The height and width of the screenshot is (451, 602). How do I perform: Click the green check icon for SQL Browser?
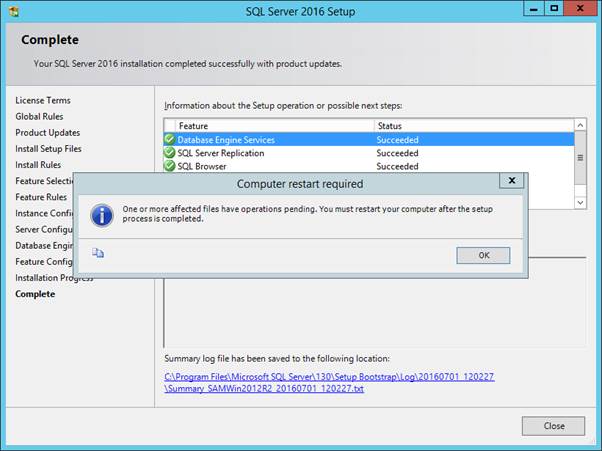(x=169, y=166)
